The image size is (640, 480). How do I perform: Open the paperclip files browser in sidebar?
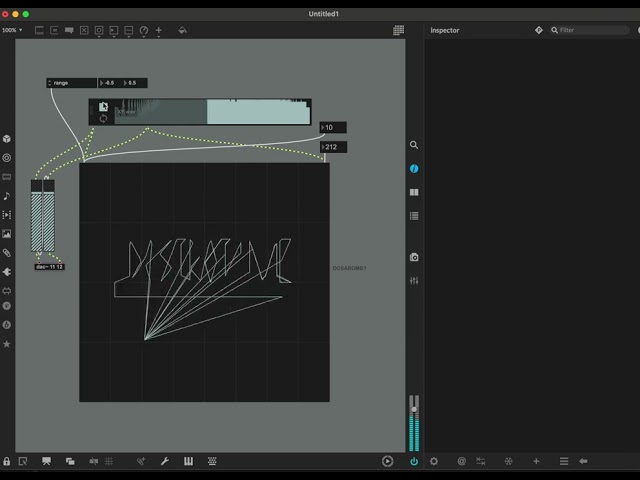(7, 253)
